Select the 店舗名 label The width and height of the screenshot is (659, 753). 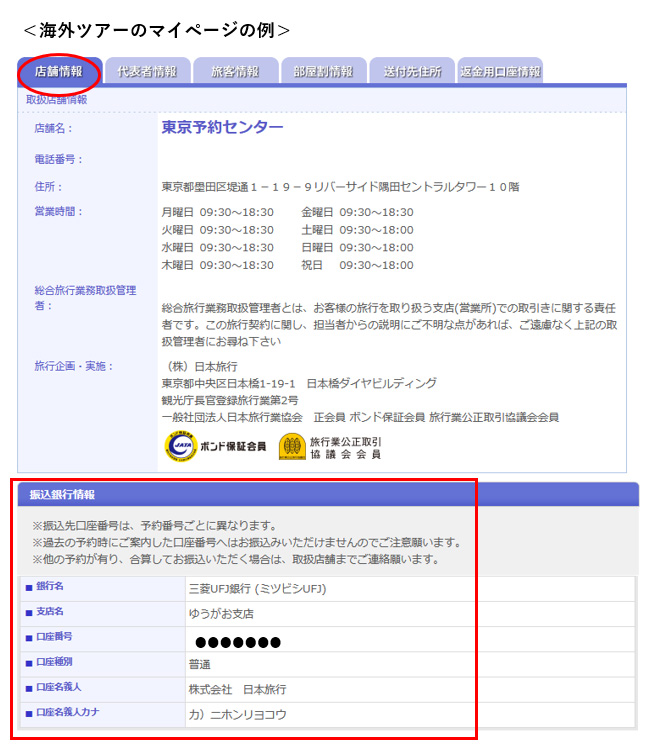pyautogui.click(x=53, y=128)
